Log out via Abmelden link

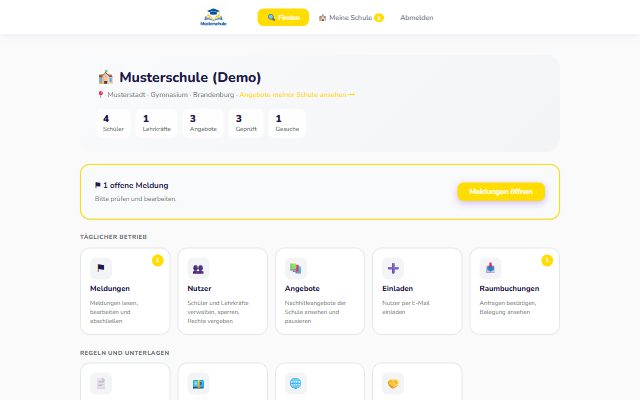pos(417,18)
